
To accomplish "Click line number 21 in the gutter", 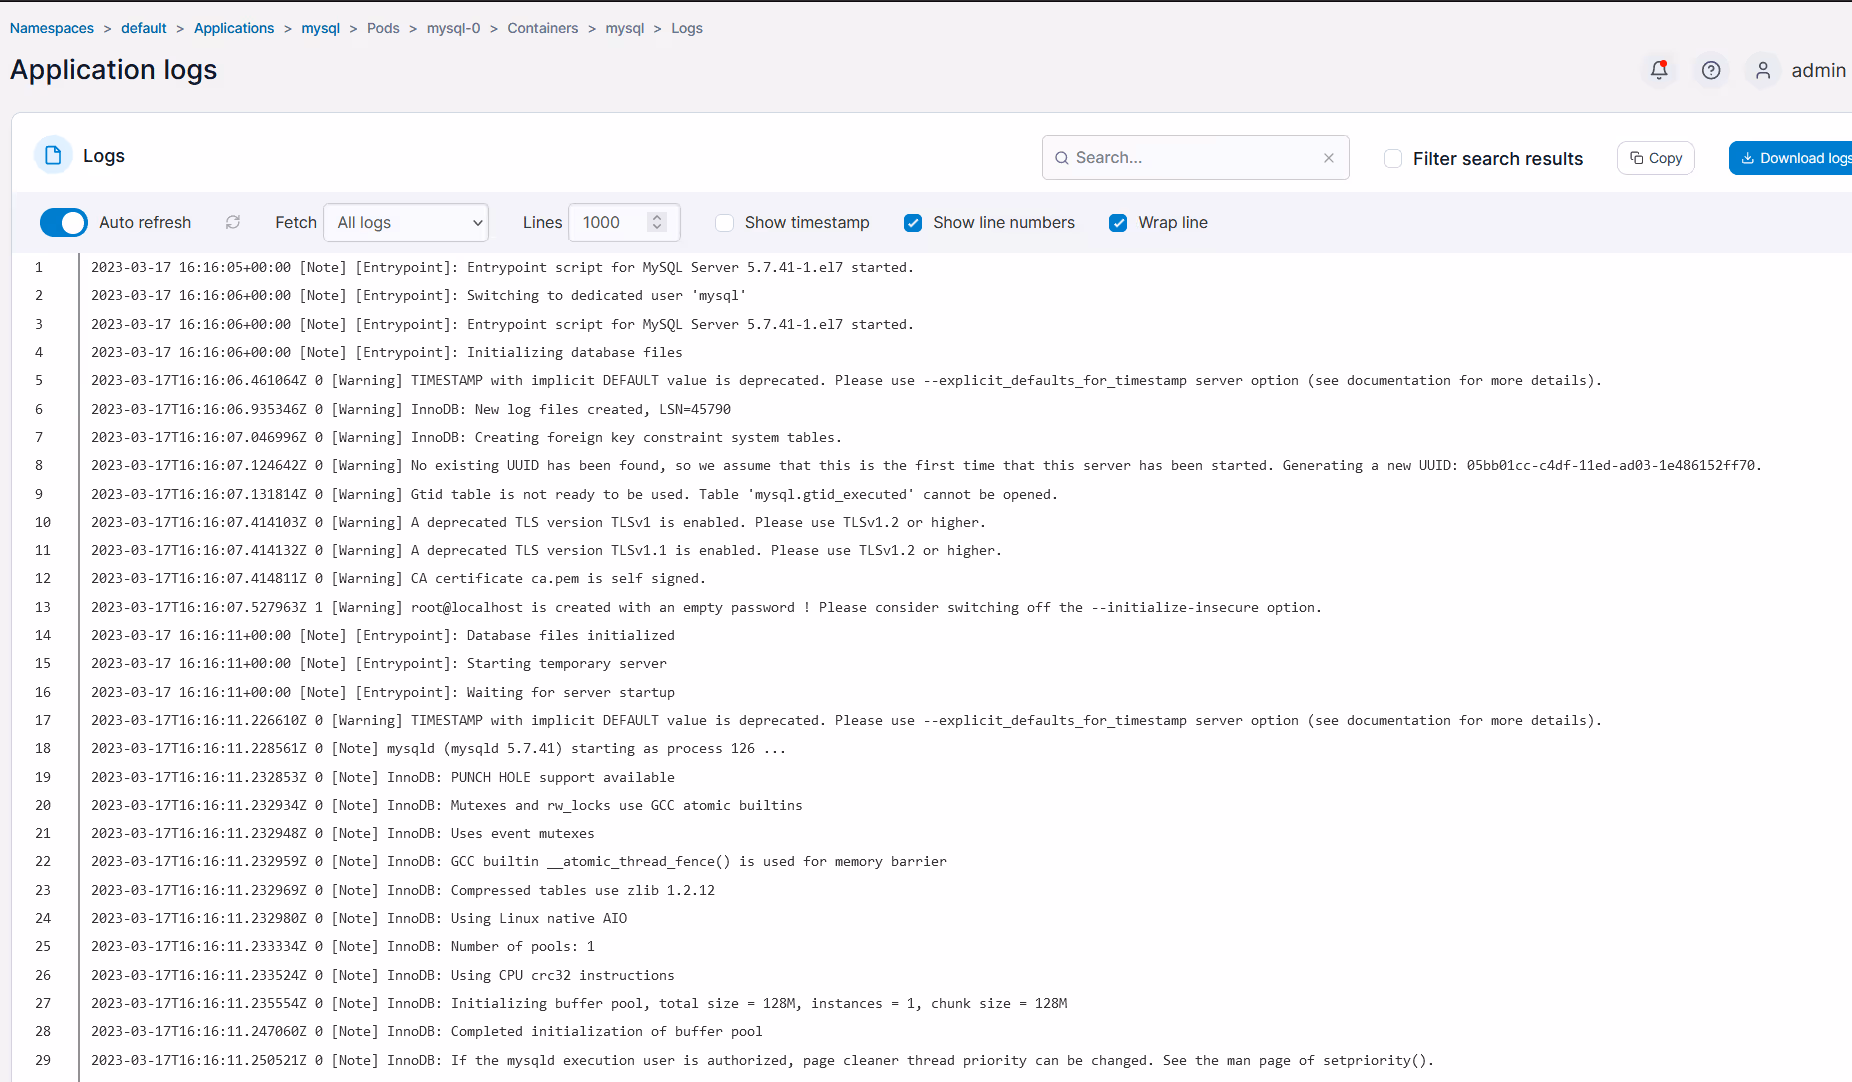I will 43,833.
